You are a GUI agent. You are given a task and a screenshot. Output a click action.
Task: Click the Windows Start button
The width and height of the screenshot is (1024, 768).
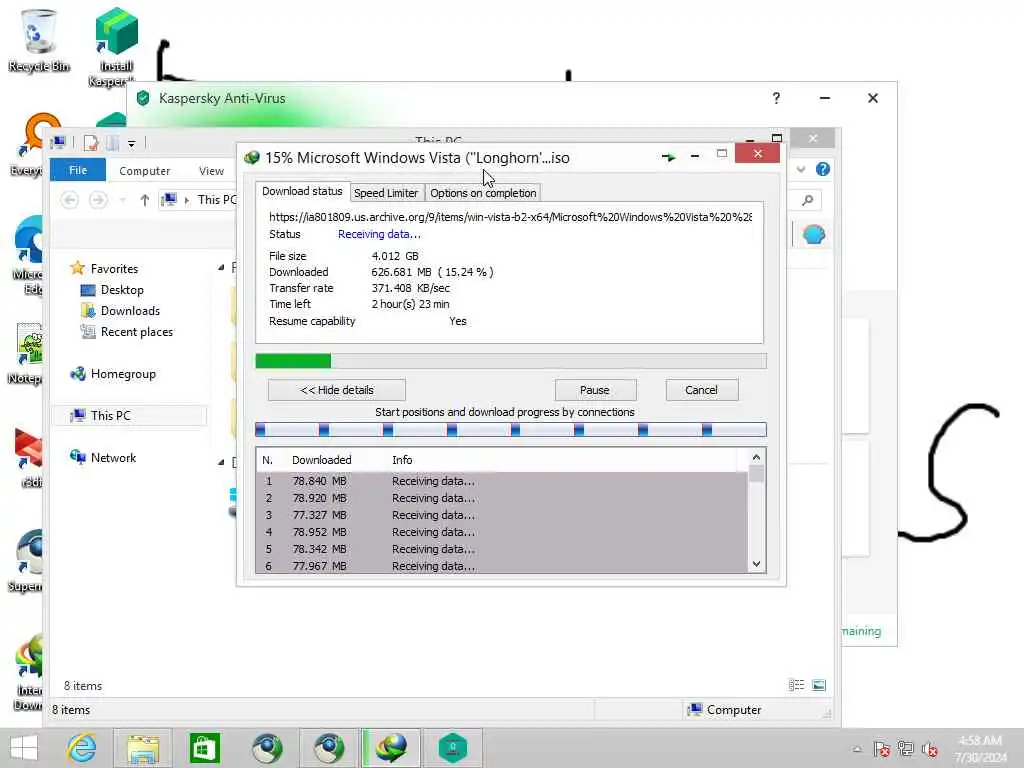click(x=24, y=748)
